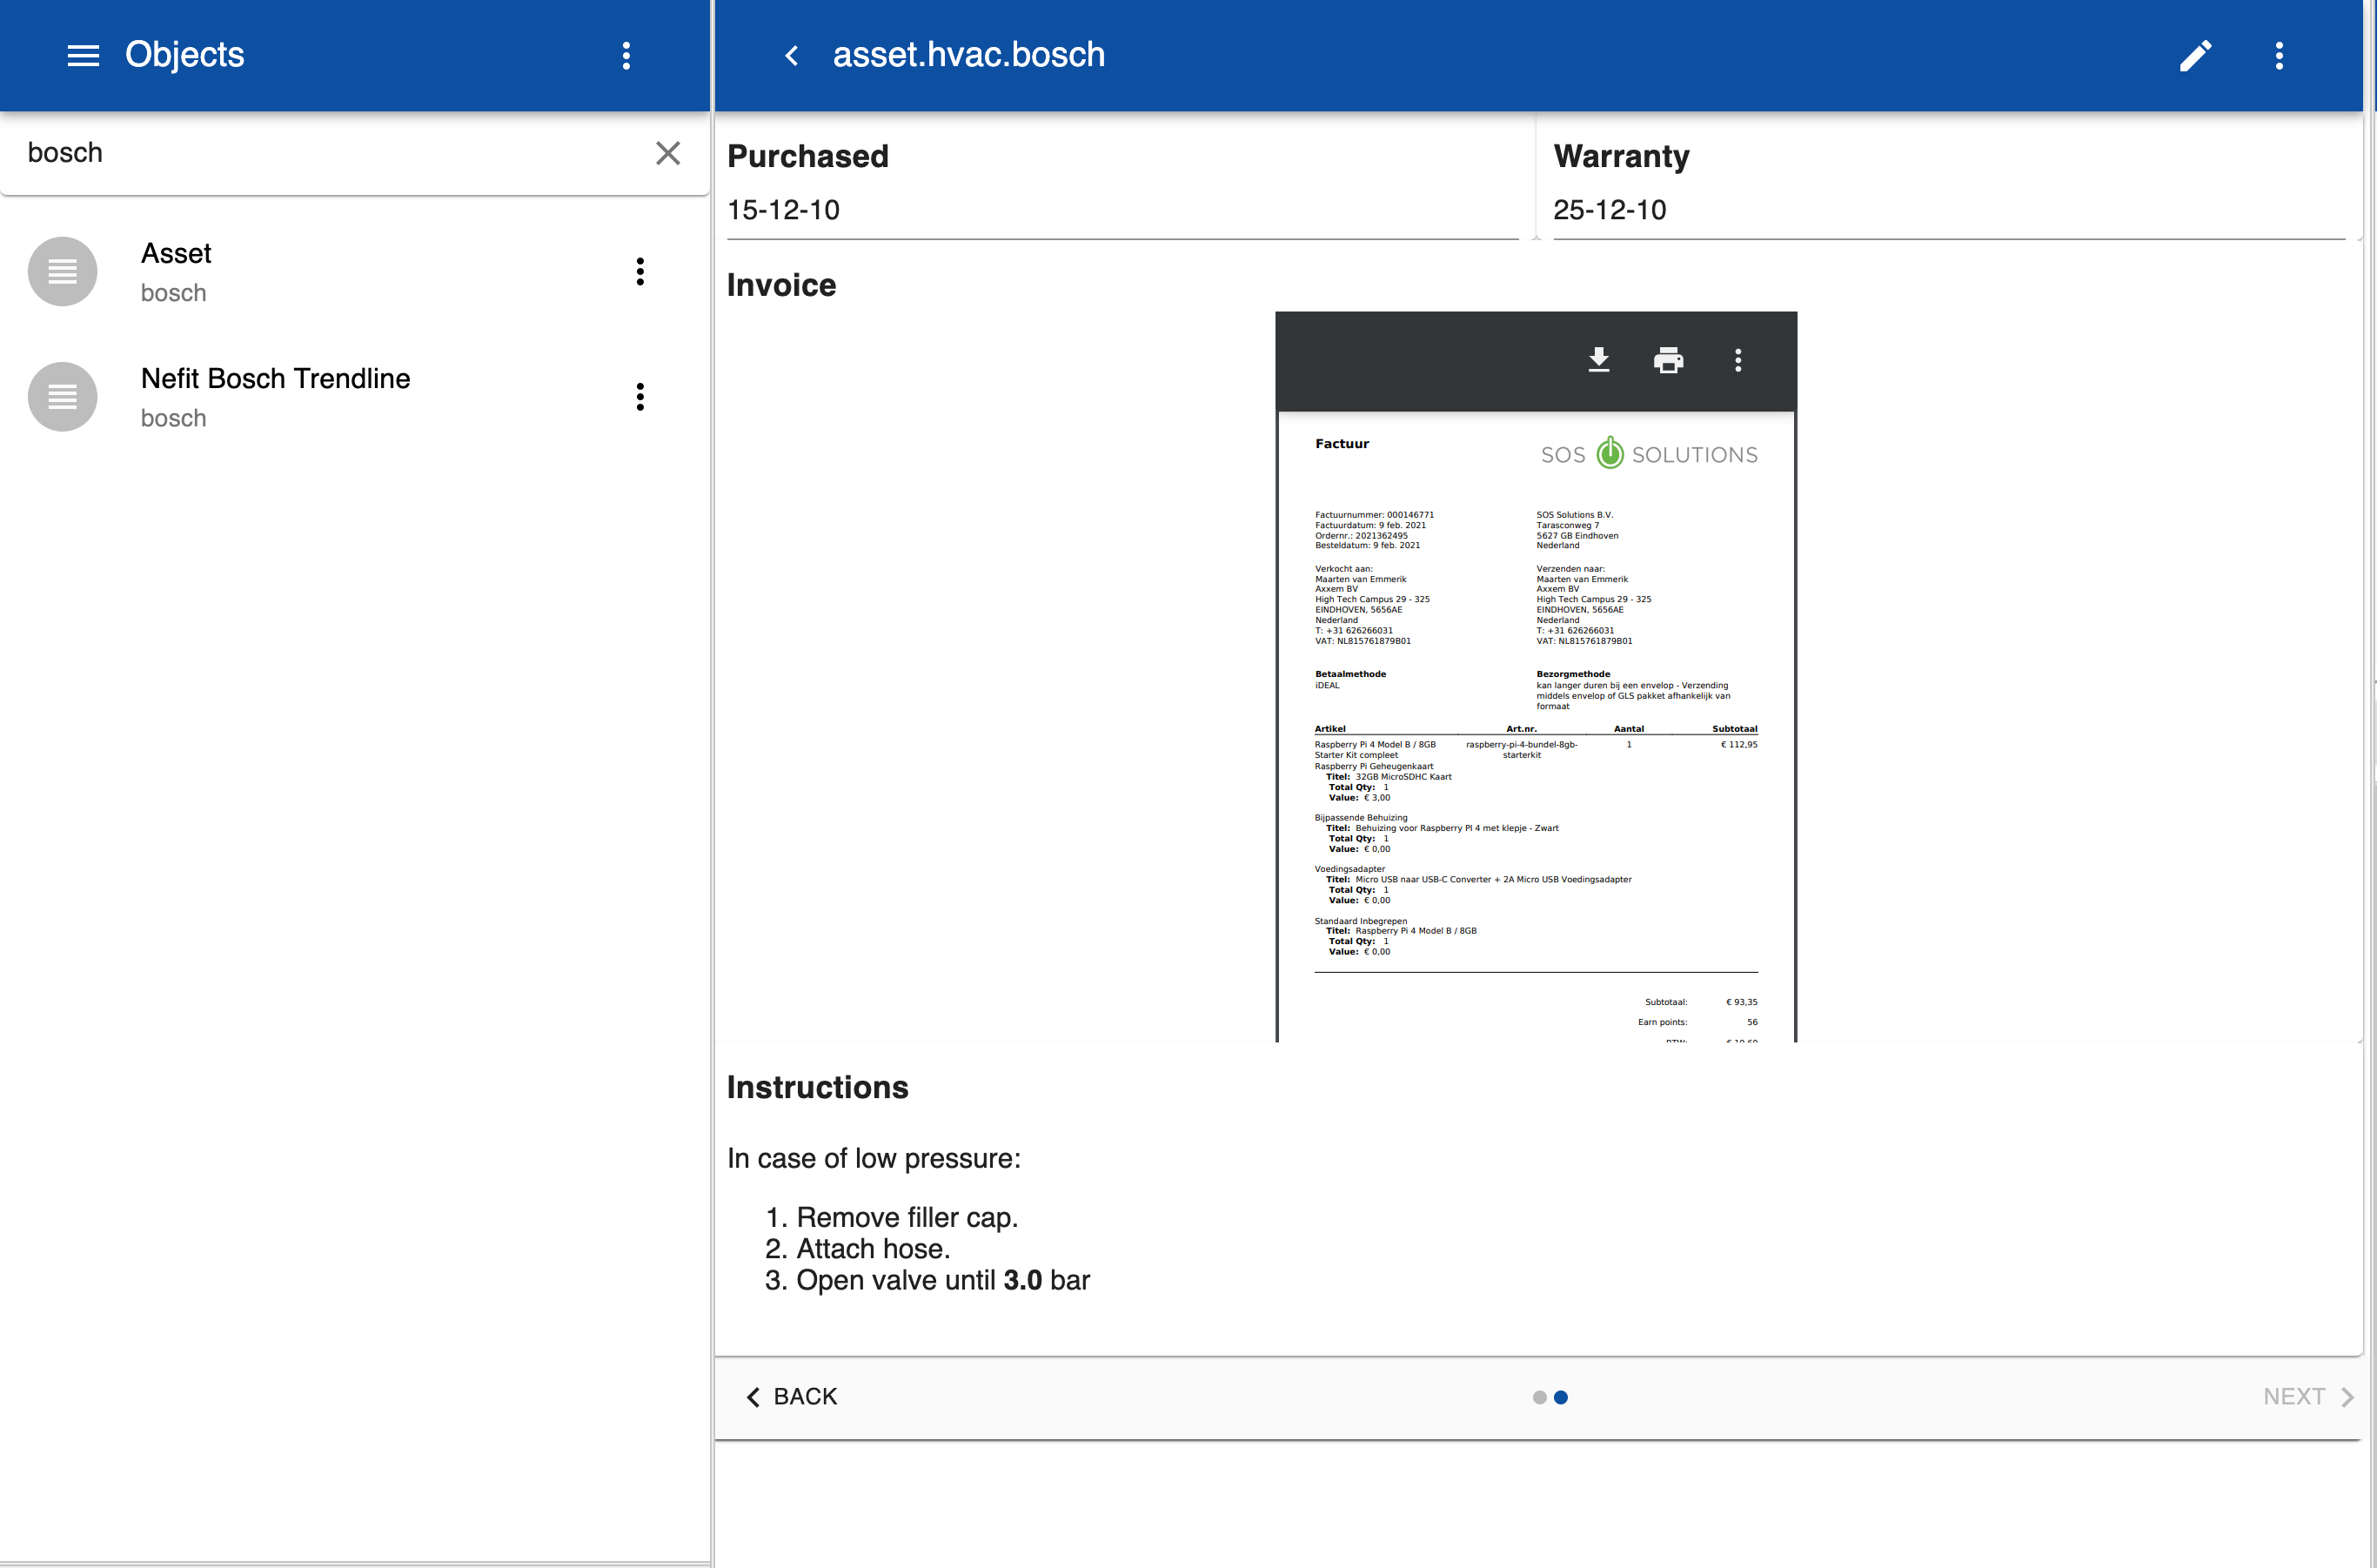Open Objects panel overflow menu
This screenshot has width=2377, height=1568.
626,55
